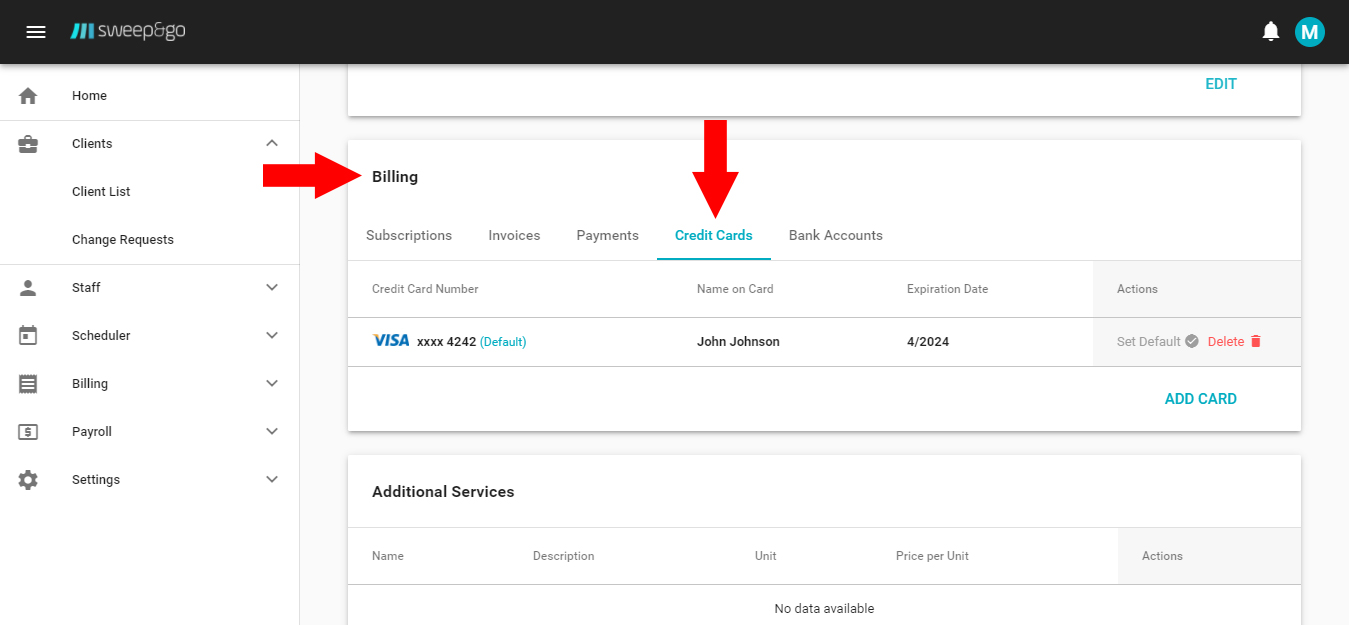Click the Additional Services heading
Screen dimensions: 1349x625
click(443, 492)
